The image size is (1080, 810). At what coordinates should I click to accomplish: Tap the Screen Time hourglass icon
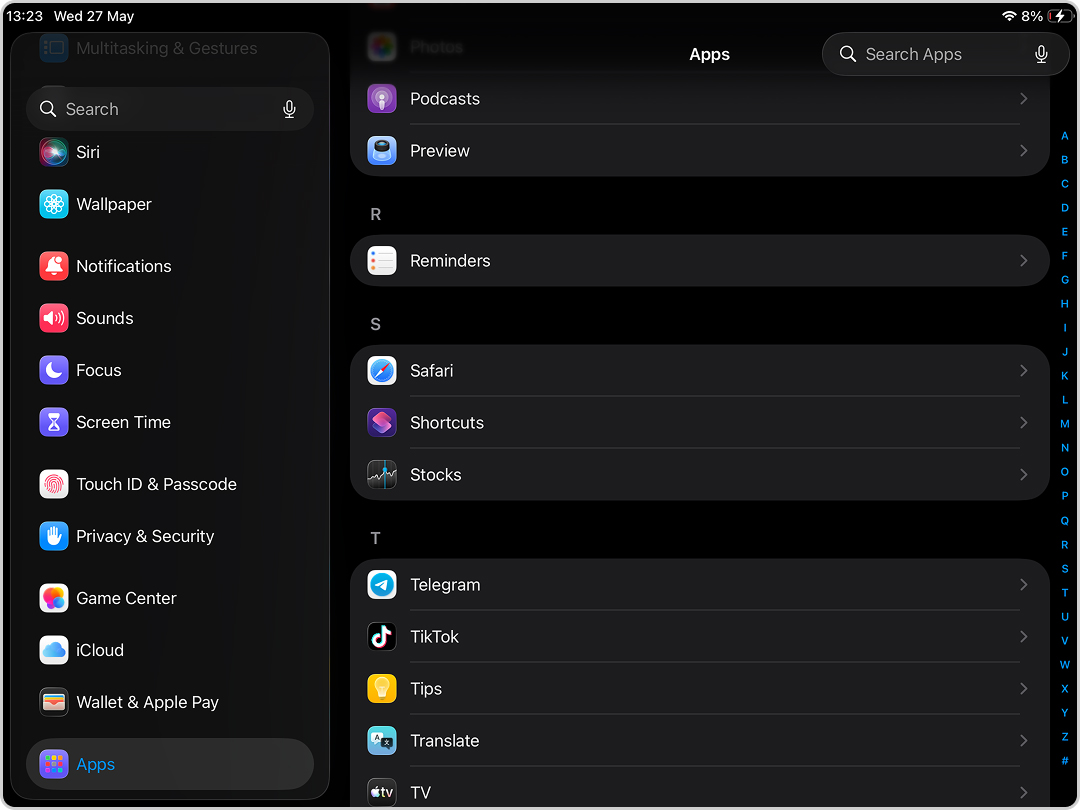[x=54, y=422]
